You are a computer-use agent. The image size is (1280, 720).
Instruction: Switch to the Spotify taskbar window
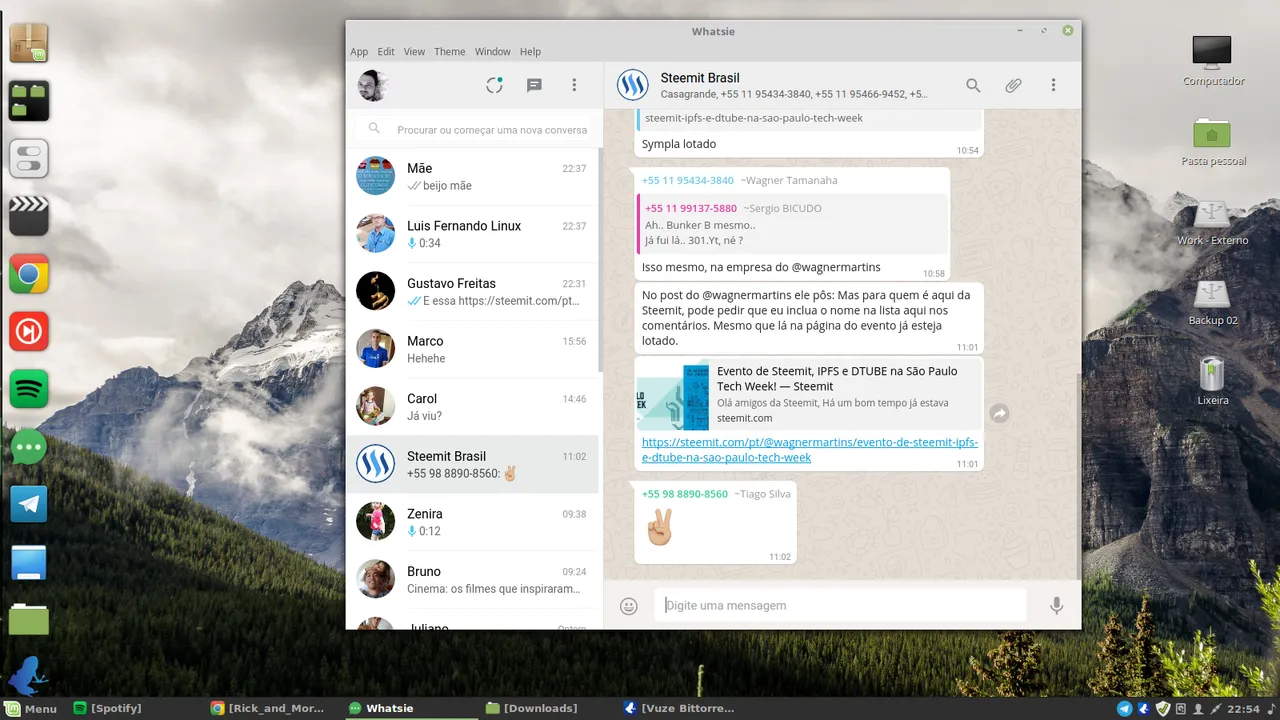point(108,708)
